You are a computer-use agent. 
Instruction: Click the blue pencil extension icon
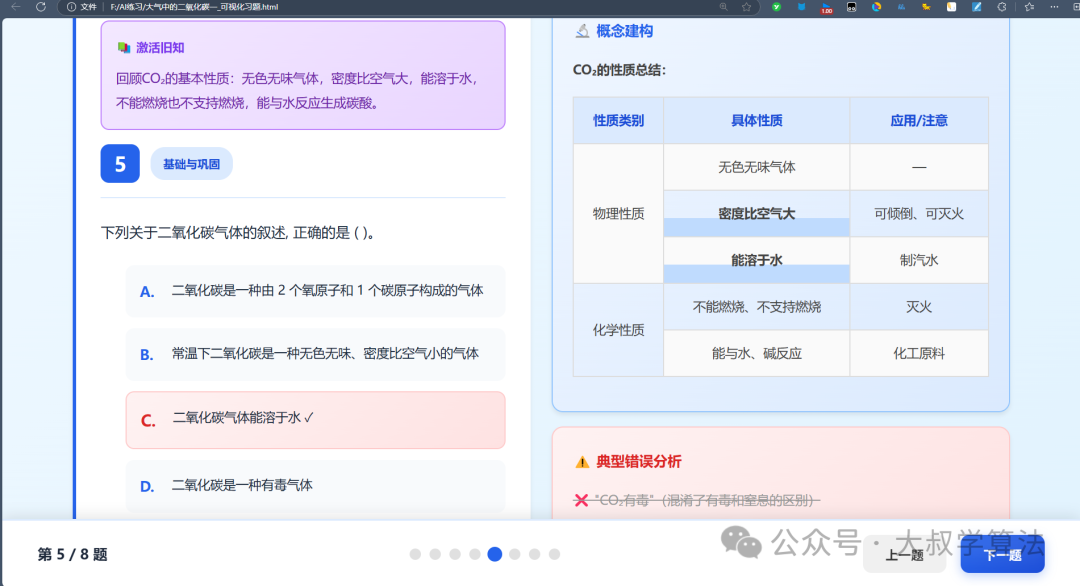pyautogui.click(x=977, y=7)
